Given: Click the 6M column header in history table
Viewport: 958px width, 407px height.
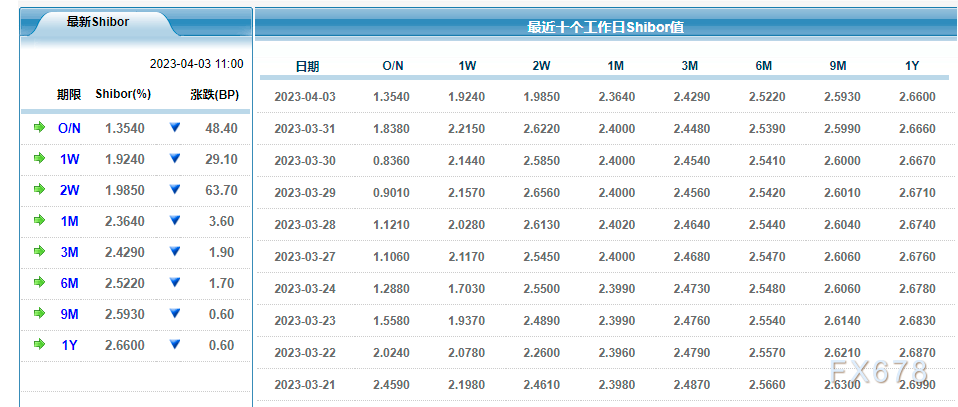Looking at the screenshot, I should click(764, 66).
